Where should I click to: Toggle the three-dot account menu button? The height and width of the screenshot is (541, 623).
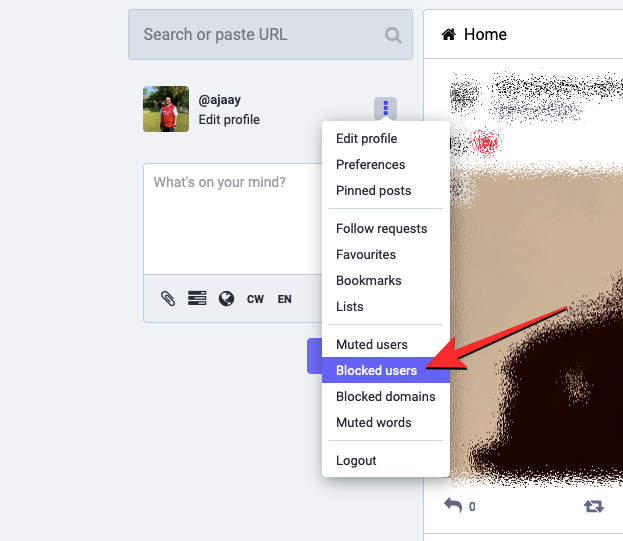pos(385,108)
